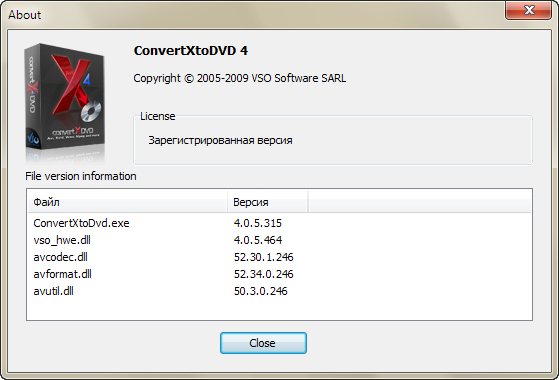This screenshot has height=380, width=559.
Task: Click the ConvertXtoDVD 4 title heading
Action: (x=191, y=51)
